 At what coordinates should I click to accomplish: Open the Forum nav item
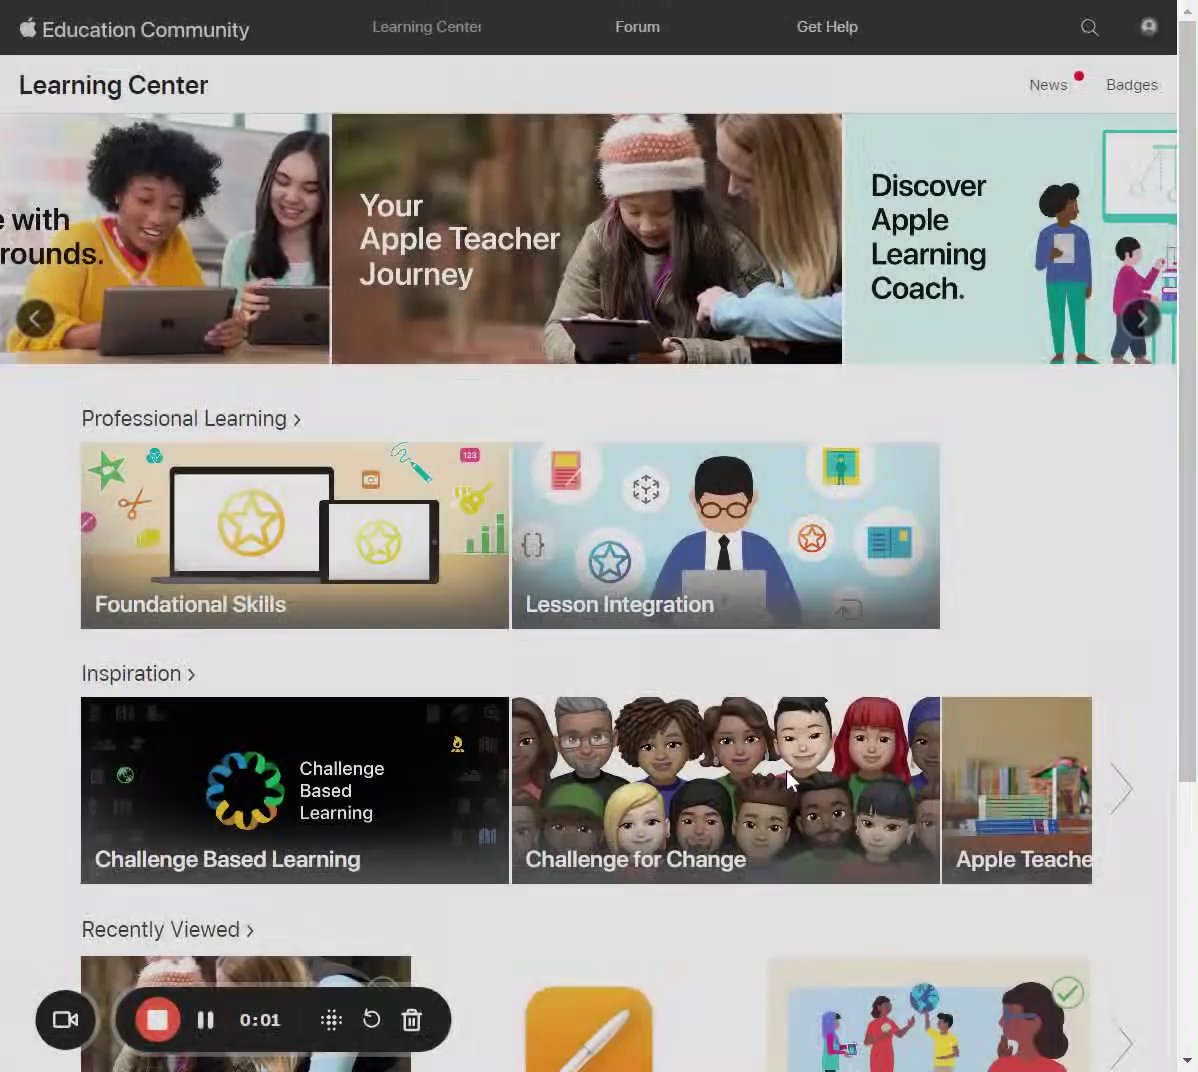[x=637, y=27]
